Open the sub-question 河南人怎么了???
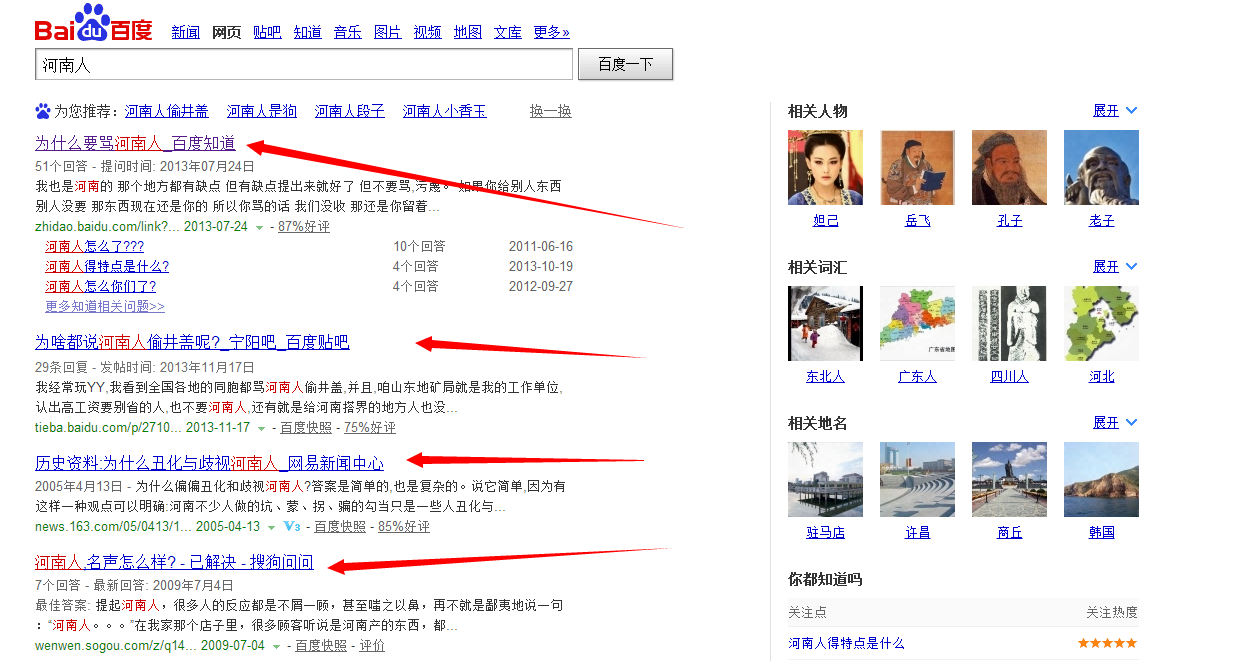Viewport: 1257px width, 661px height. [95, 247]
